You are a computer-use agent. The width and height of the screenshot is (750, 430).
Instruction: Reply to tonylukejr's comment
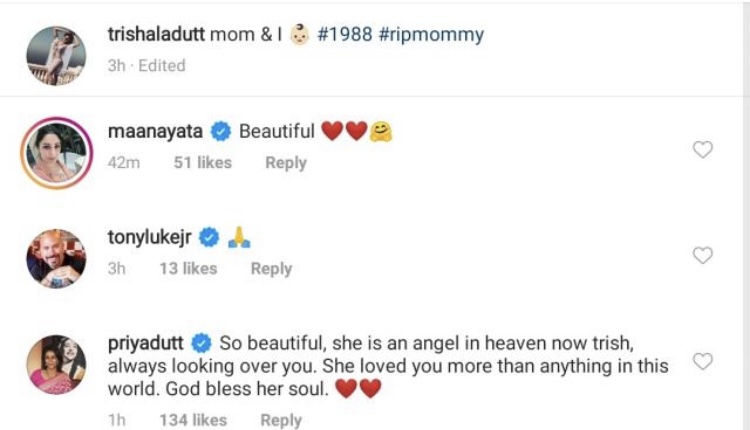click(271, 269)
